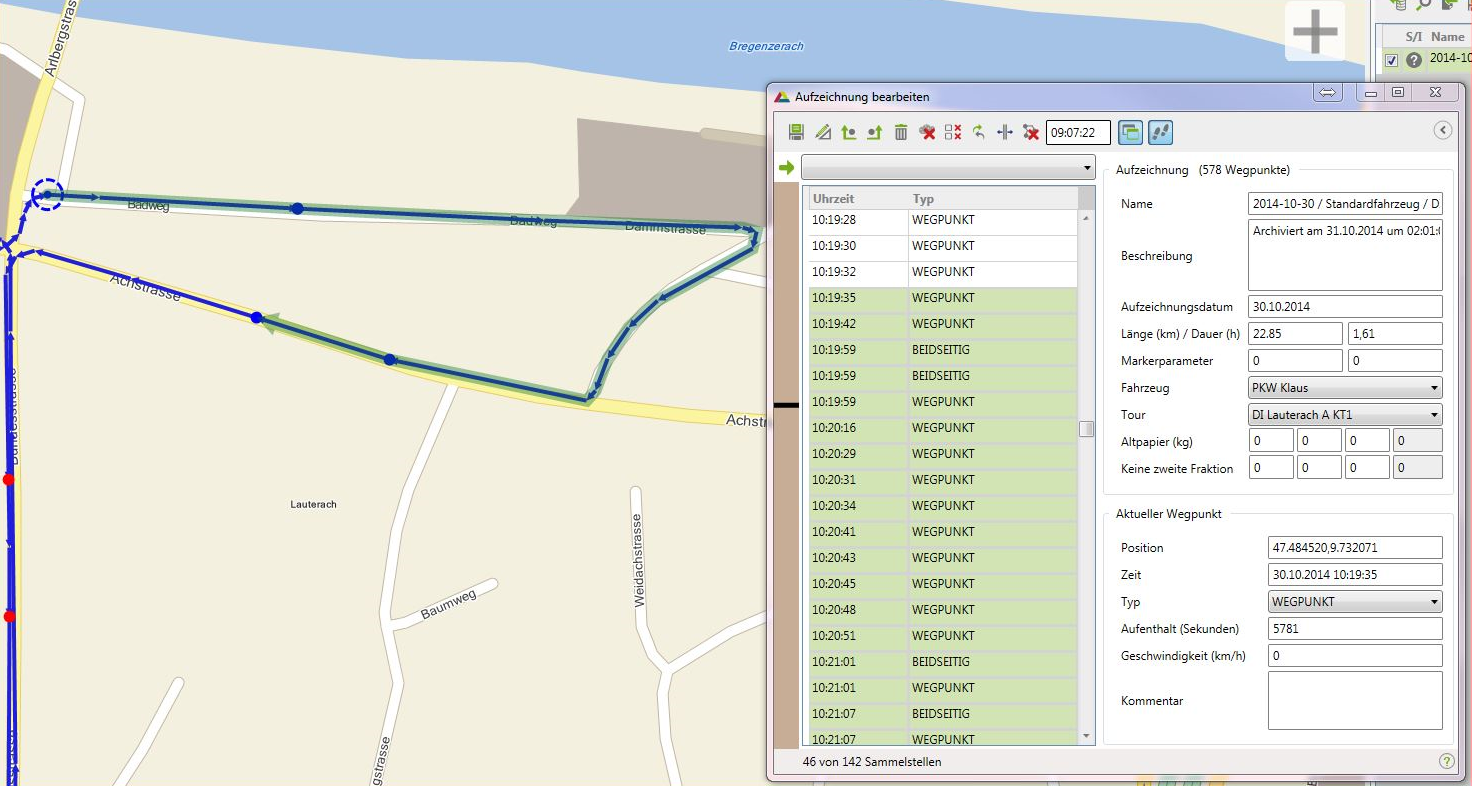1472x786 pixels.
Task: Click the waypoint list scroll-up arrow
Action: [1087, 217]
